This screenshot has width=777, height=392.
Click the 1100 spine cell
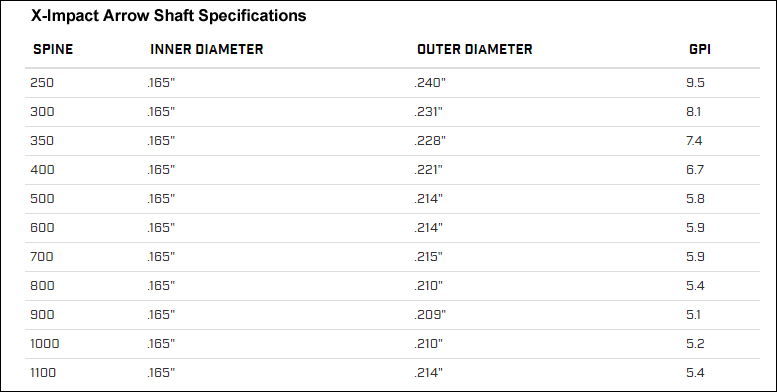(x=43, y=373)
